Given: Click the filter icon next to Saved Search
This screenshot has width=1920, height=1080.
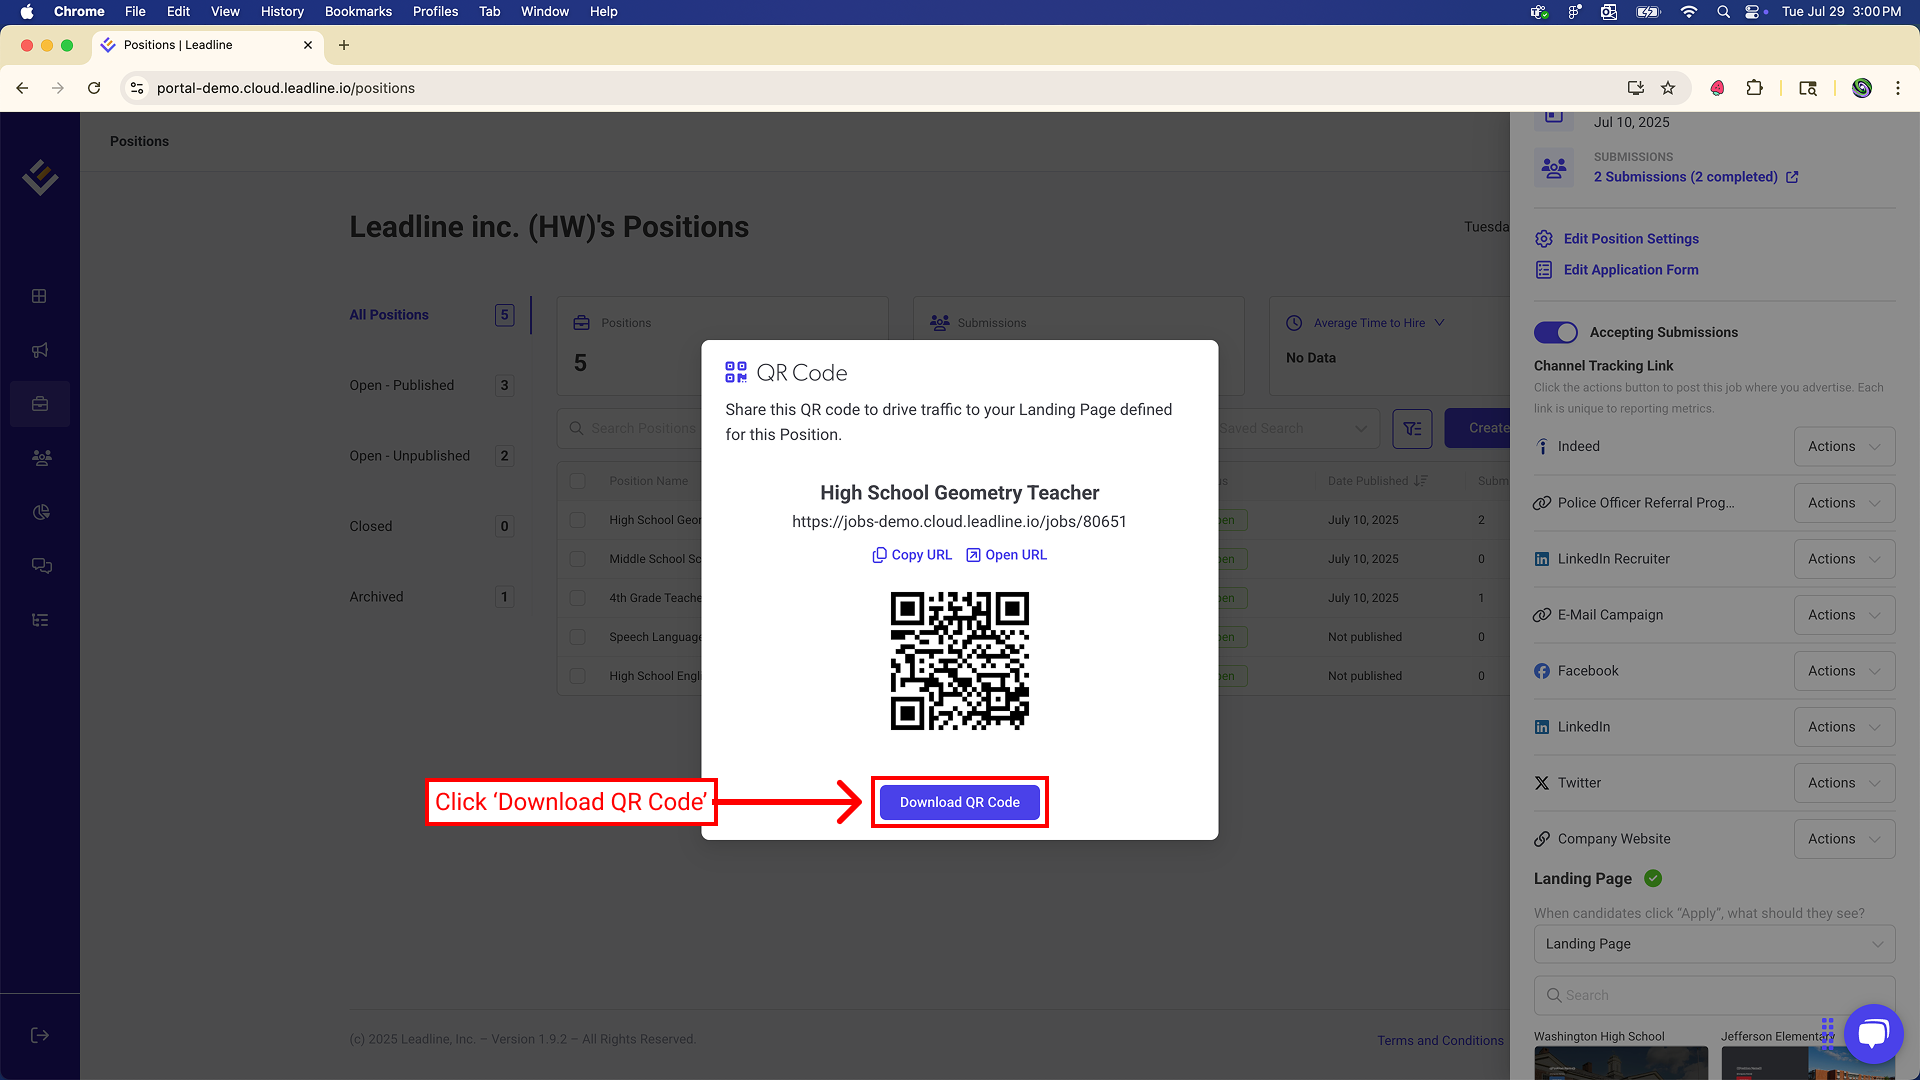Looking at the screenshot, I should tap(1412, 428).
